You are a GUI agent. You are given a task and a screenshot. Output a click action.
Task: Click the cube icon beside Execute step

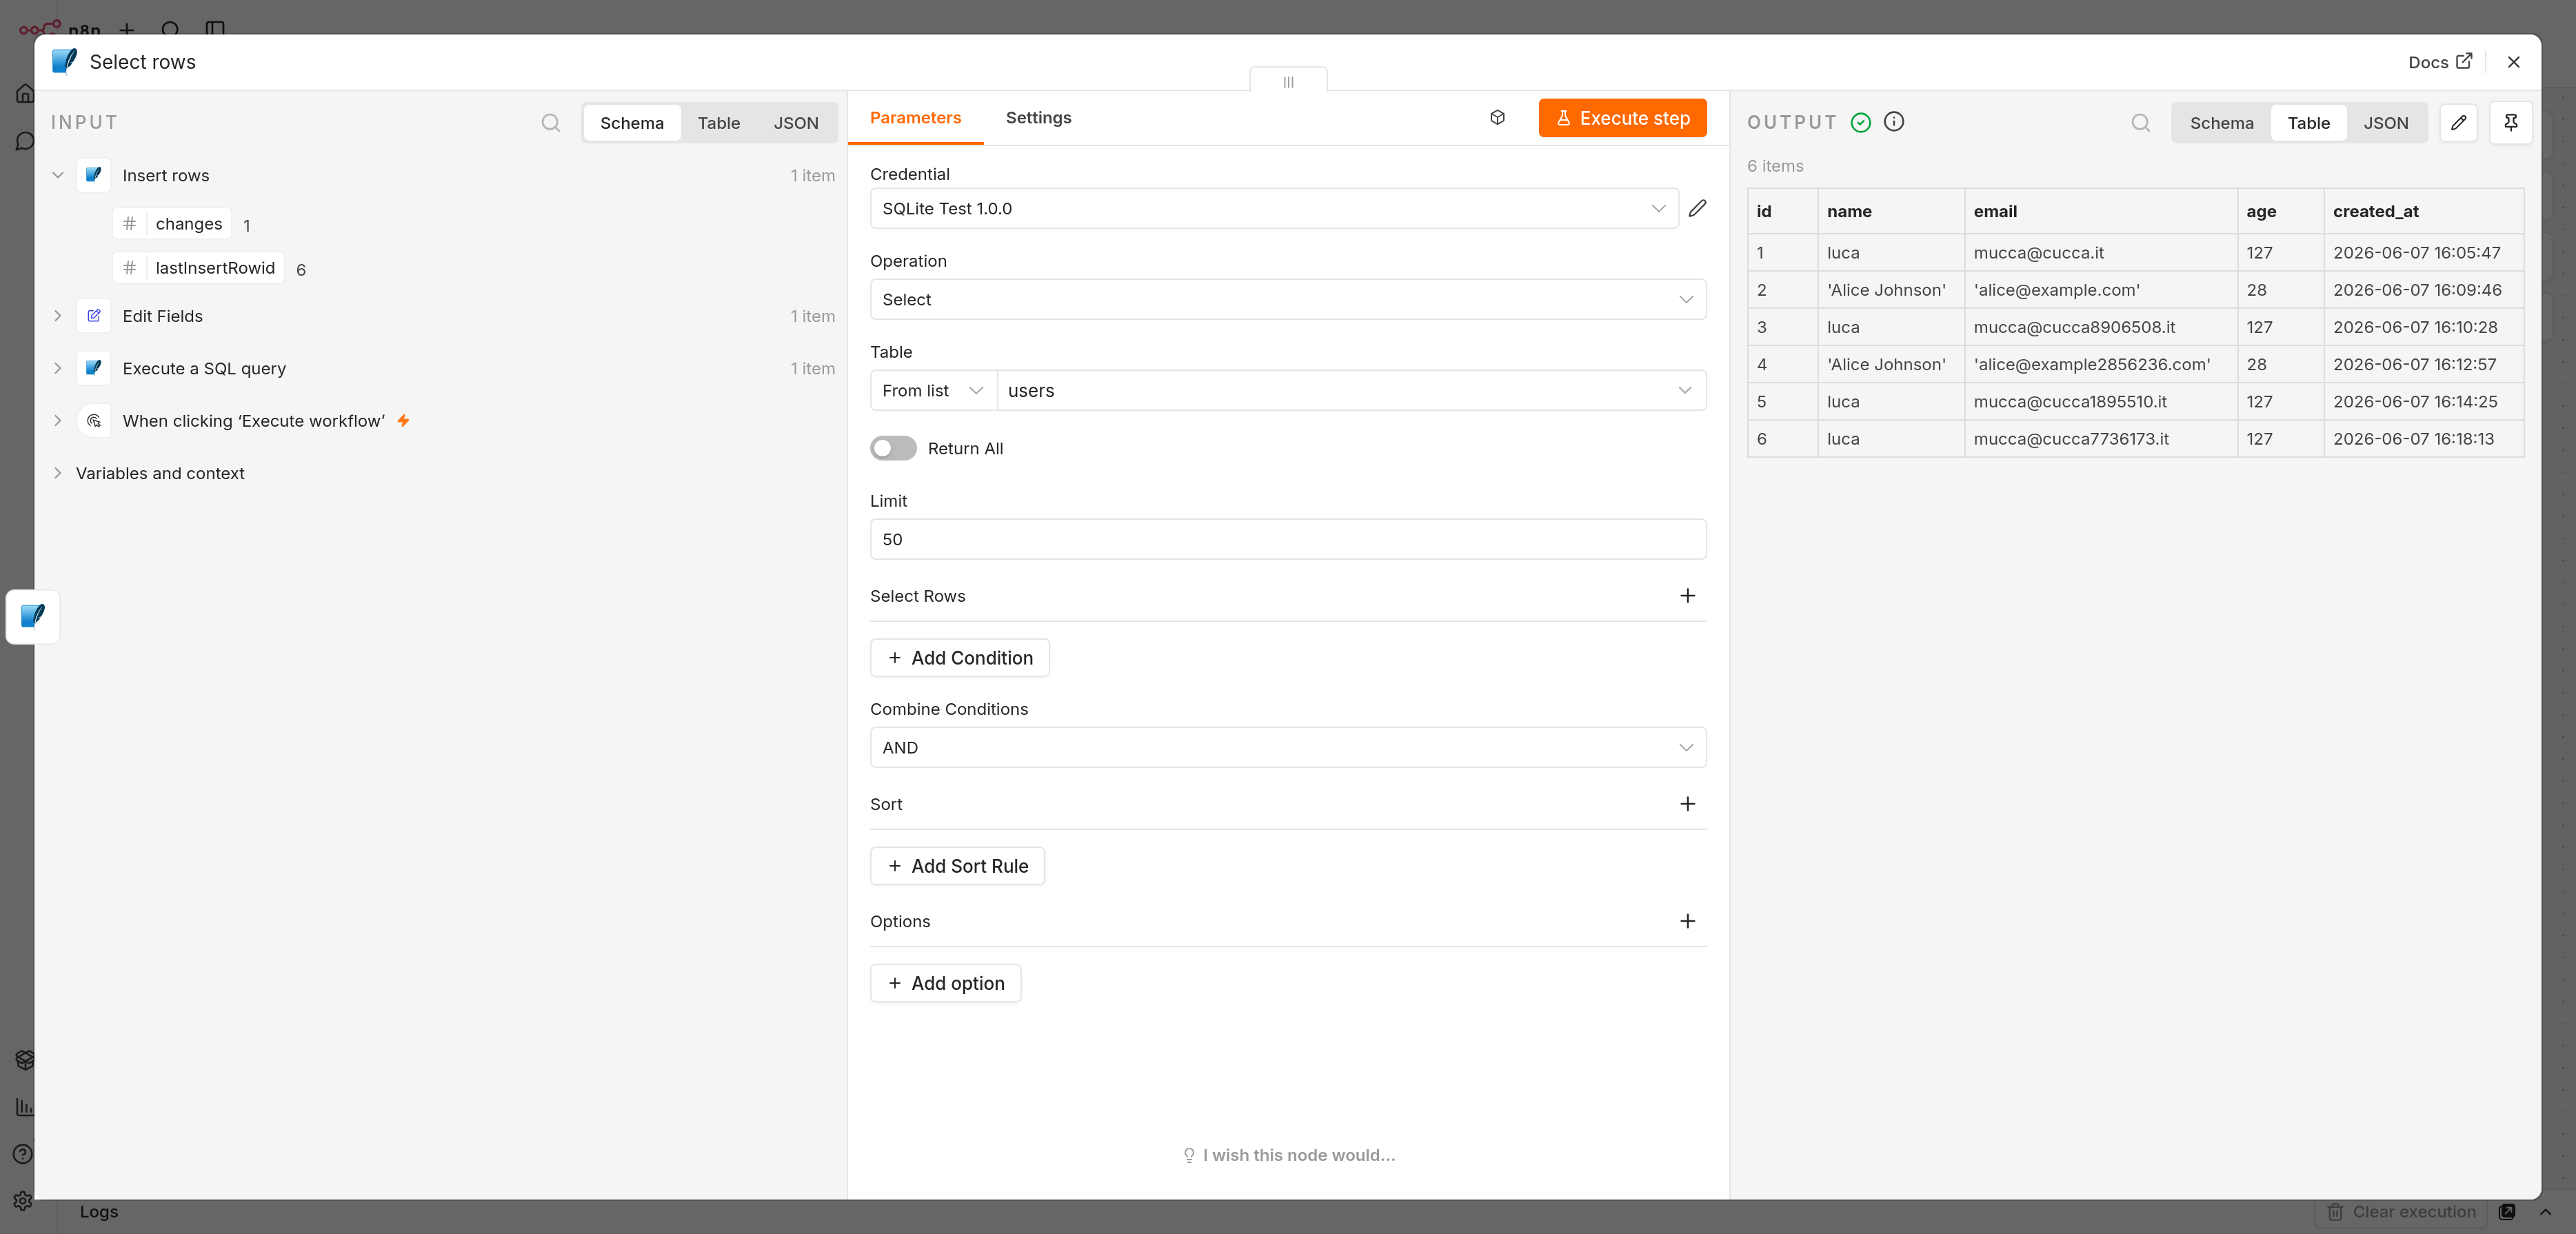[x=1497, y=118]
